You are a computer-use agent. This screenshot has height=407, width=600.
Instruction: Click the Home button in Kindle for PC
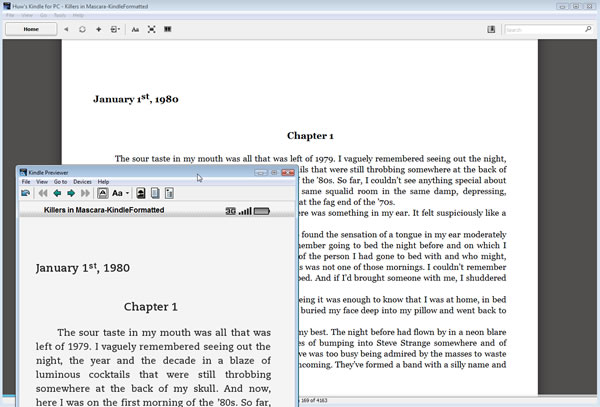pyautogui.click(x=31, y=29)
